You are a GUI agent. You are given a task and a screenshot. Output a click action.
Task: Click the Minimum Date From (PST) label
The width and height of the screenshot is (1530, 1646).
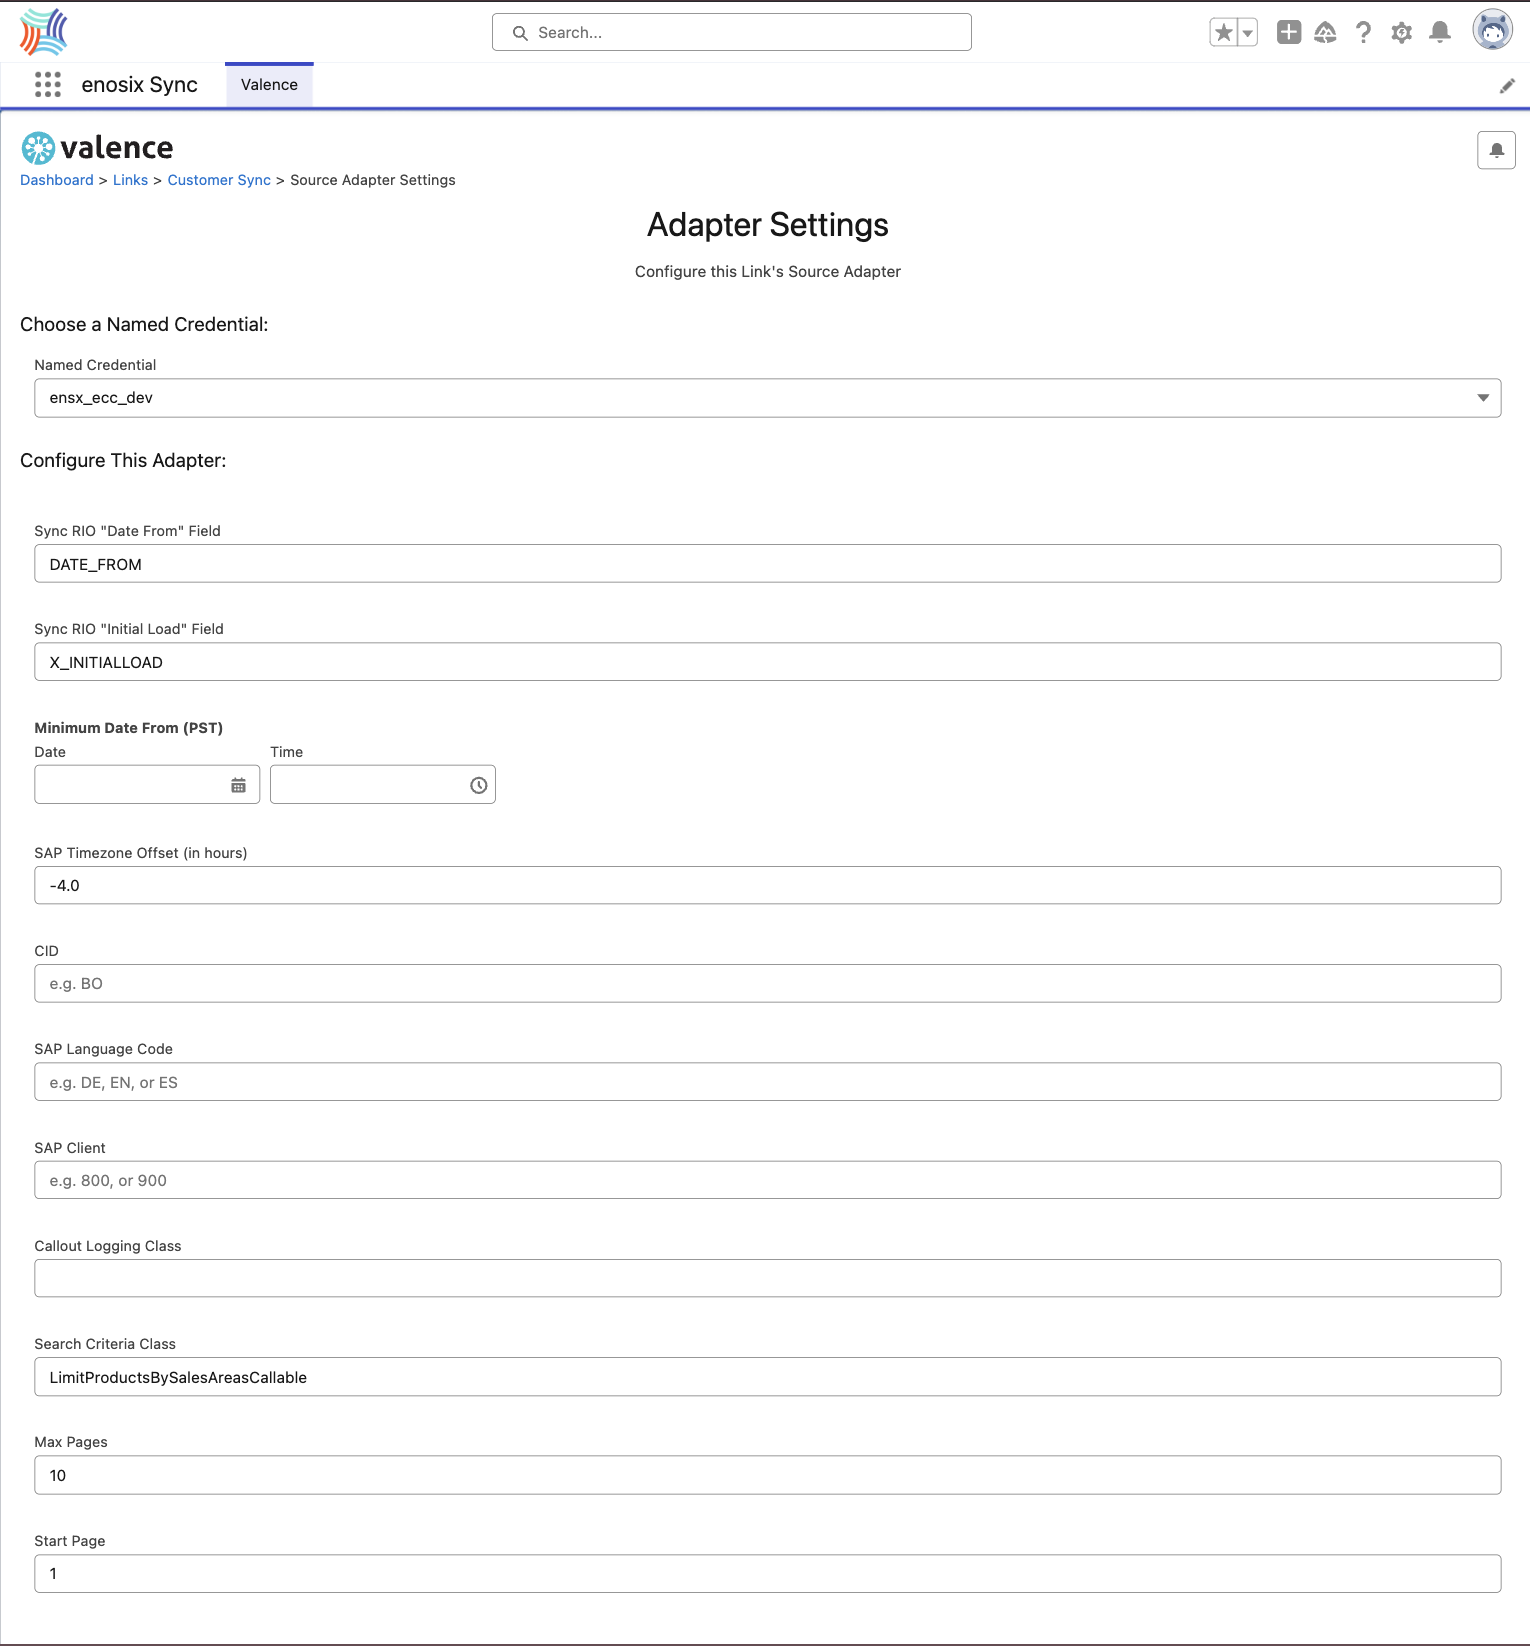click(x=129, y=728)
